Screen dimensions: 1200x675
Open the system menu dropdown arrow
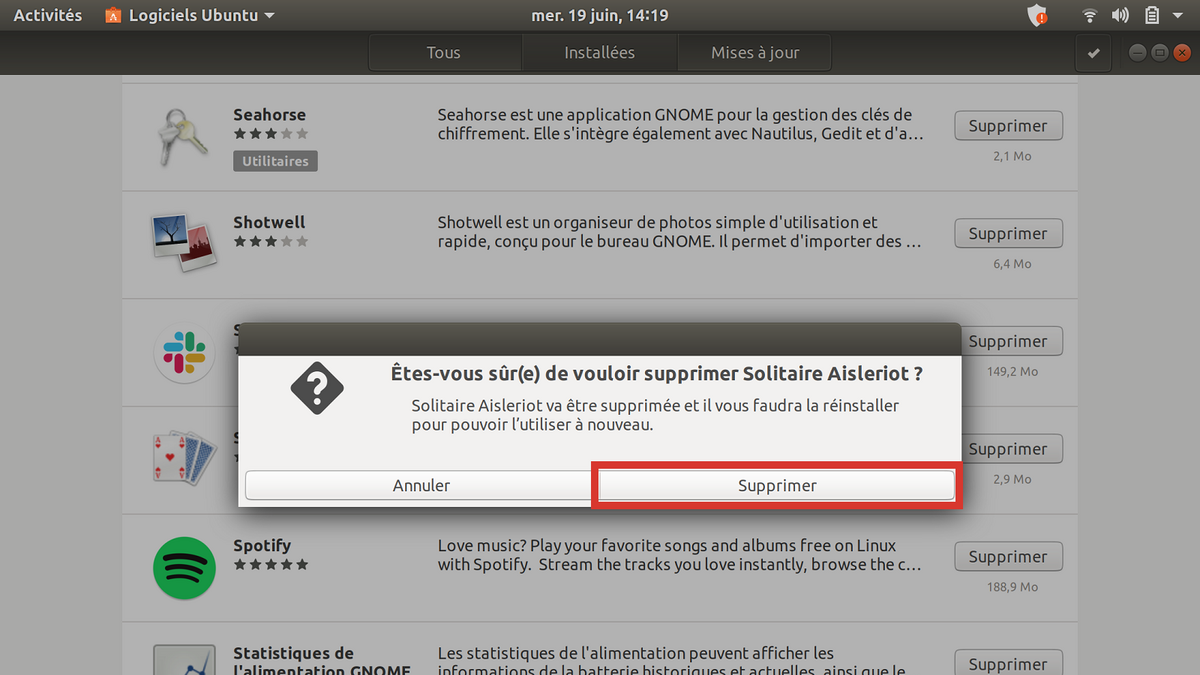pos(1179,16)
